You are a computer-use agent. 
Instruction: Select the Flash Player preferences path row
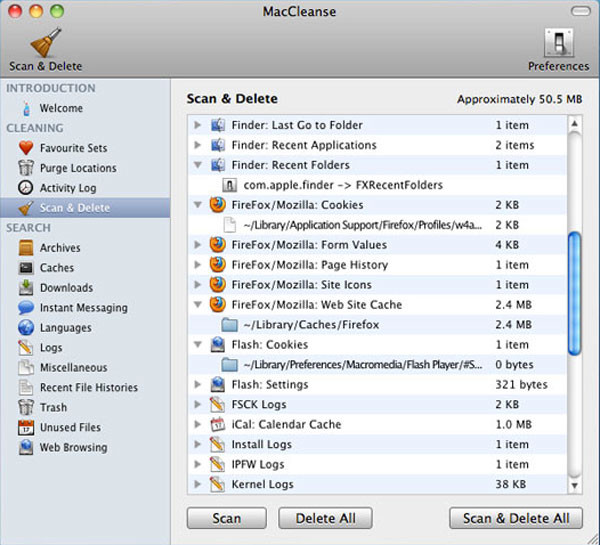point(377,364)
